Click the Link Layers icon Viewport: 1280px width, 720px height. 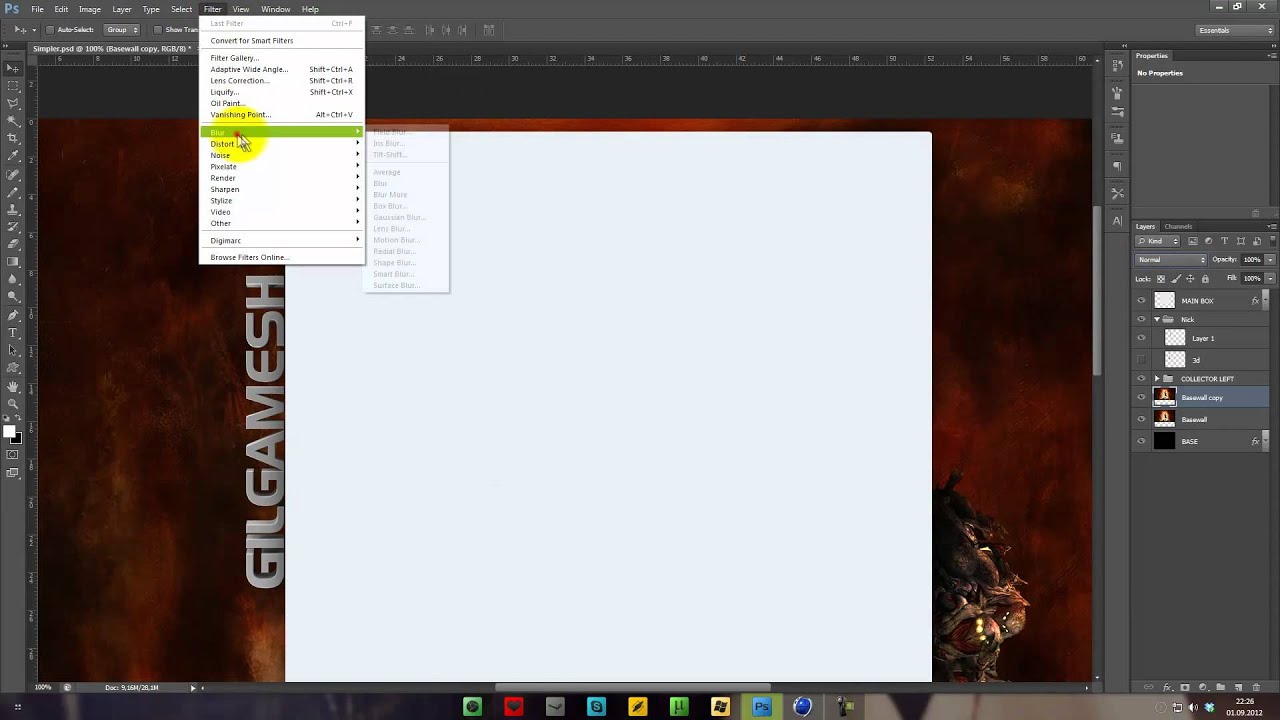click(1150, 687)
